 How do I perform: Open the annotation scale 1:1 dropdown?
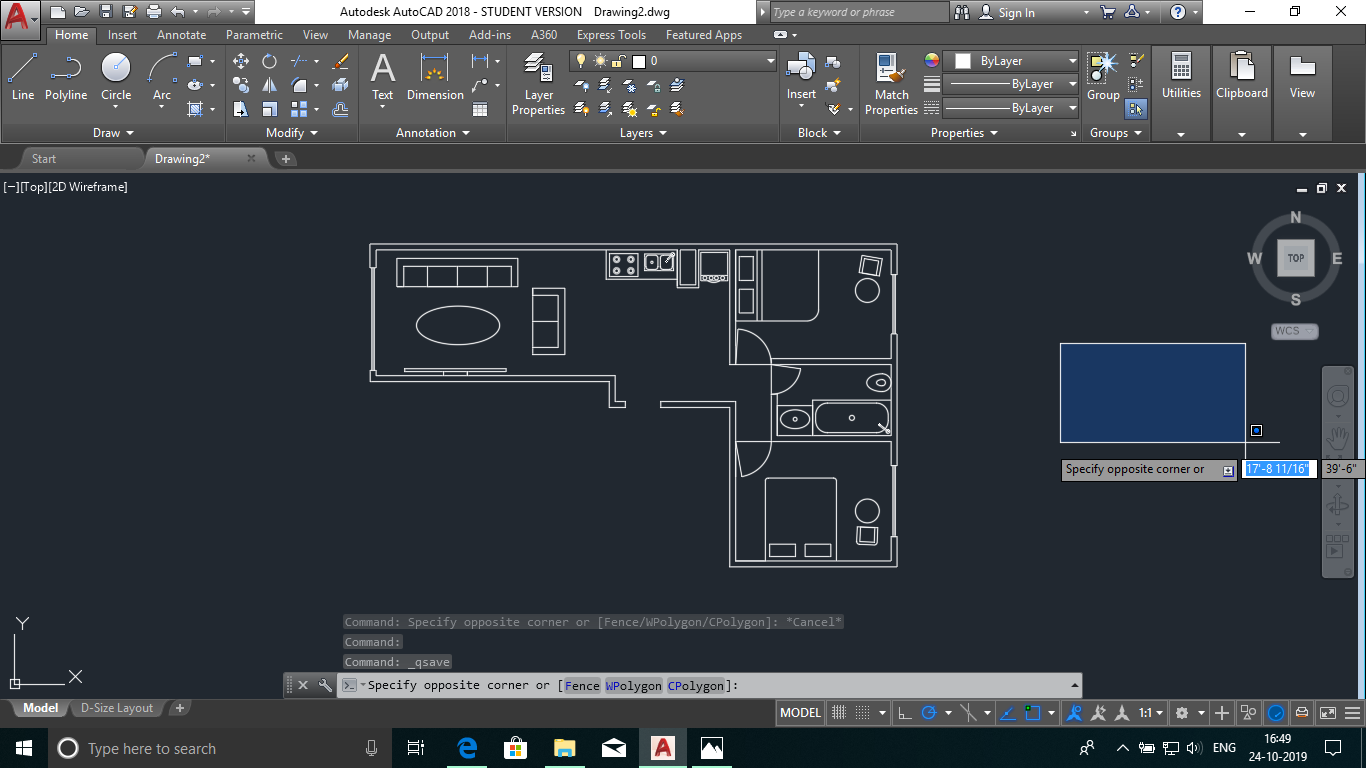[x=1151, y=713]
